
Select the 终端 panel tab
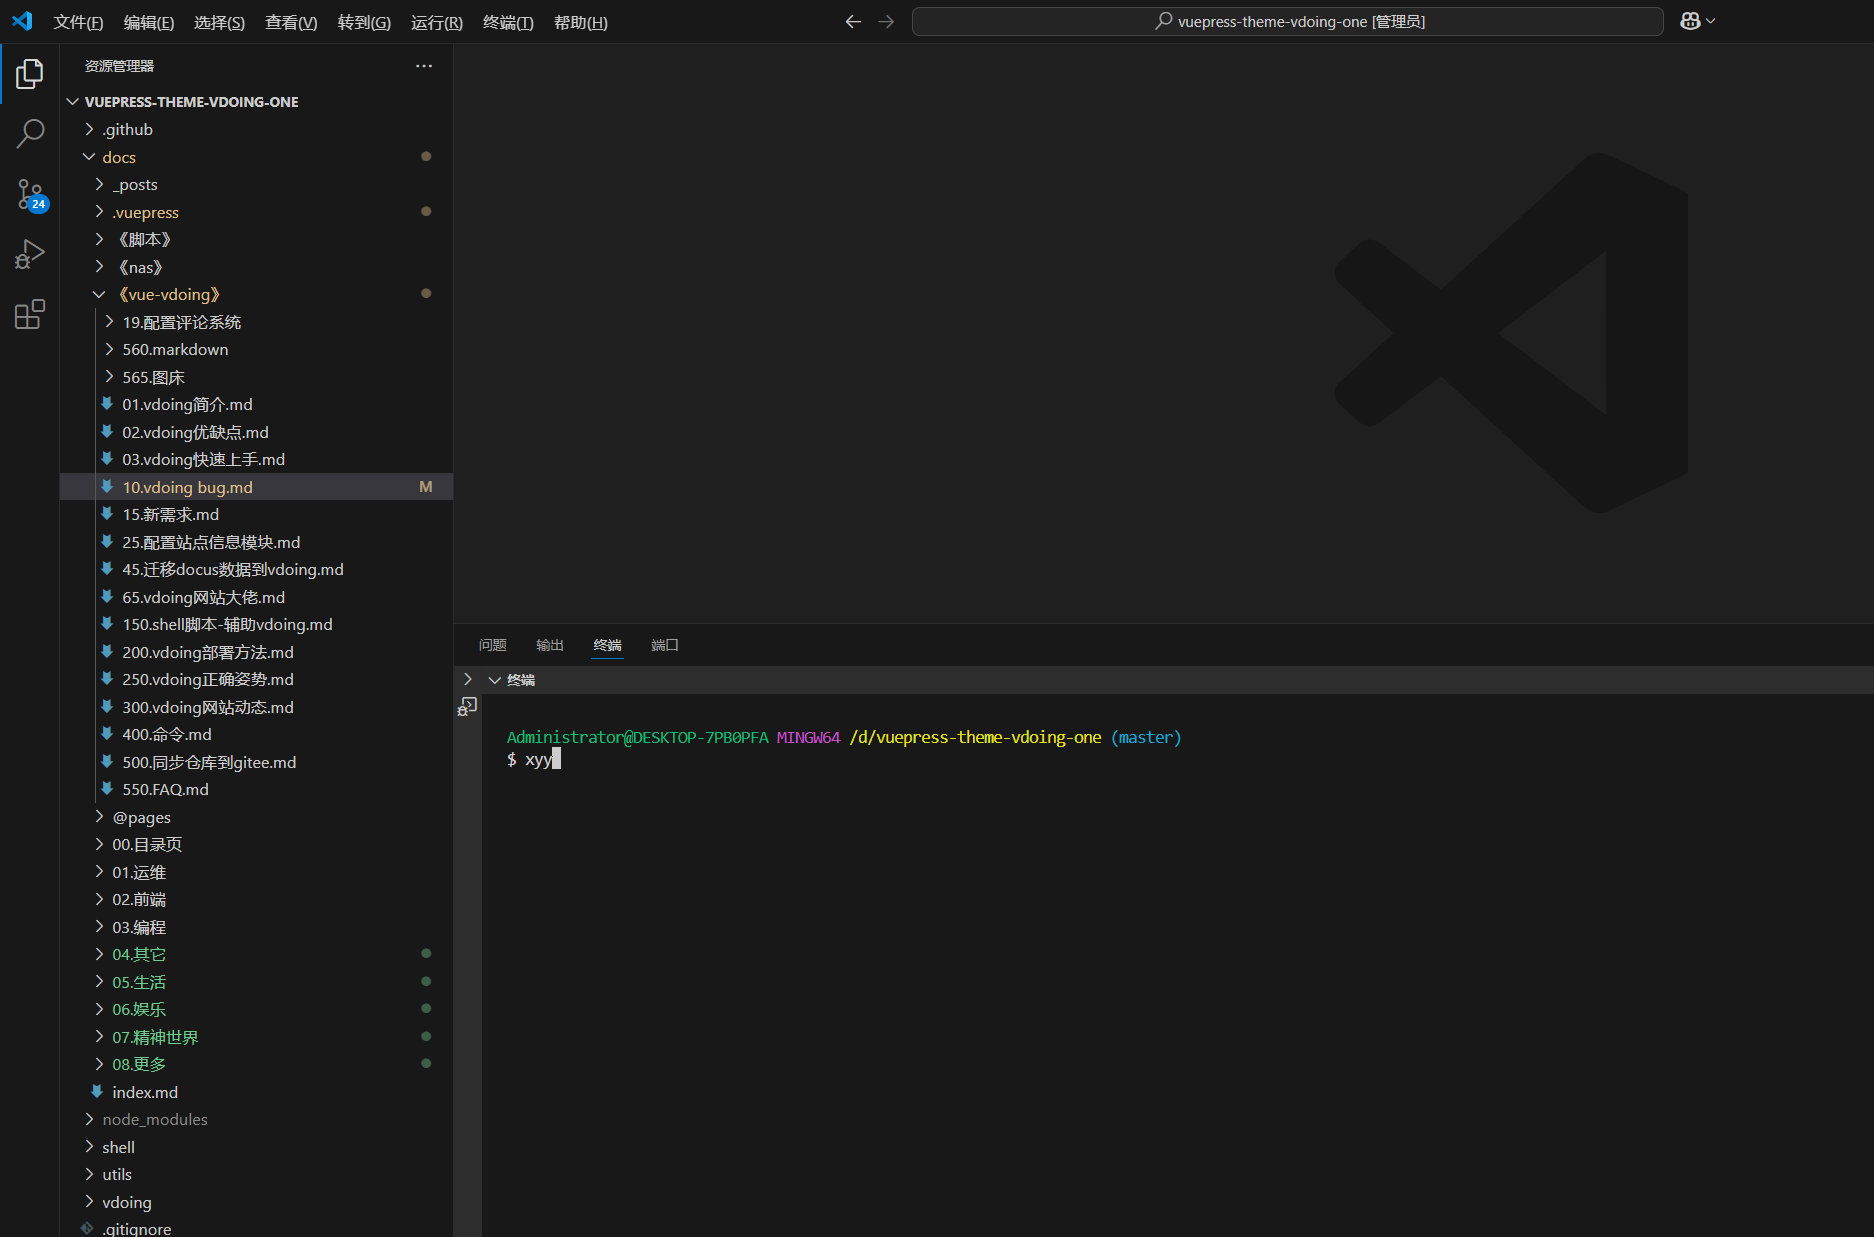pos(607,645)
